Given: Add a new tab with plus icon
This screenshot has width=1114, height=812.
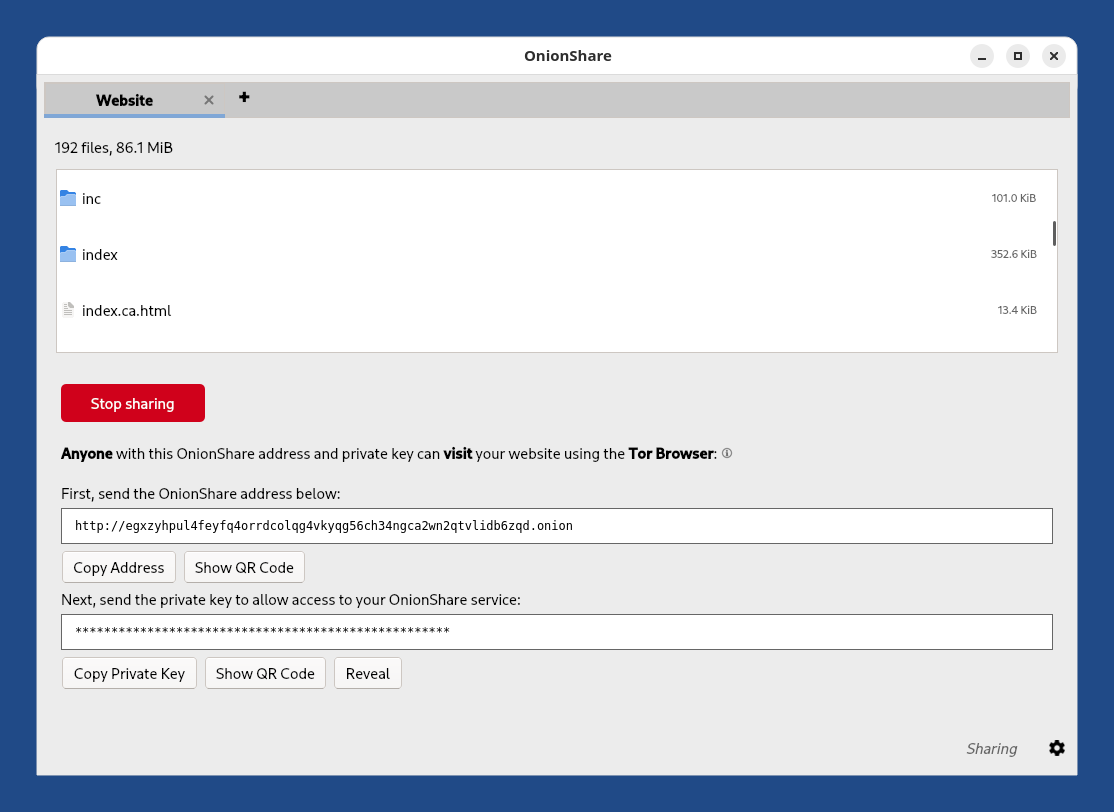Looking at the screenshot, I should coord(244,97).
